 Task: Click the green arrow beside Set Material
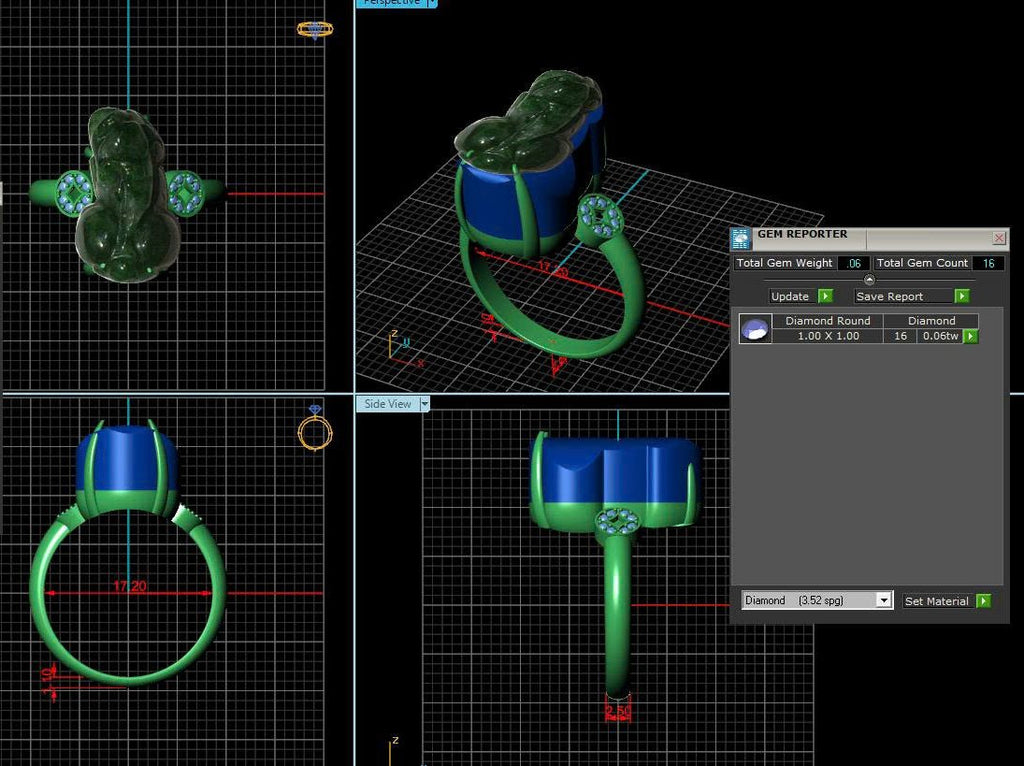coord(984,601)
